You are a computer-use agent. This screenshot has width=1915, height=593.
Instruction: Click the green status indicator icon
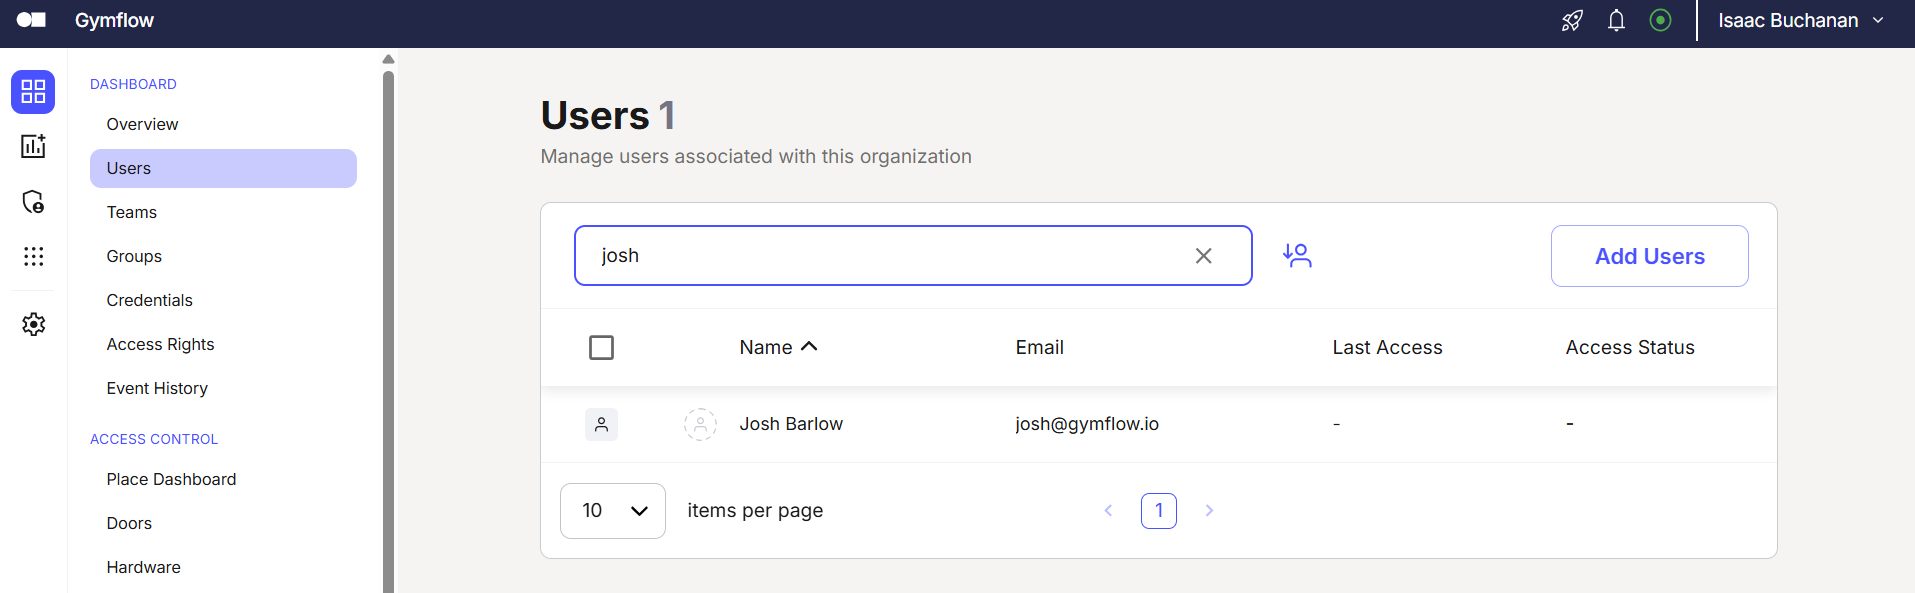click(x=1660, y=20)
